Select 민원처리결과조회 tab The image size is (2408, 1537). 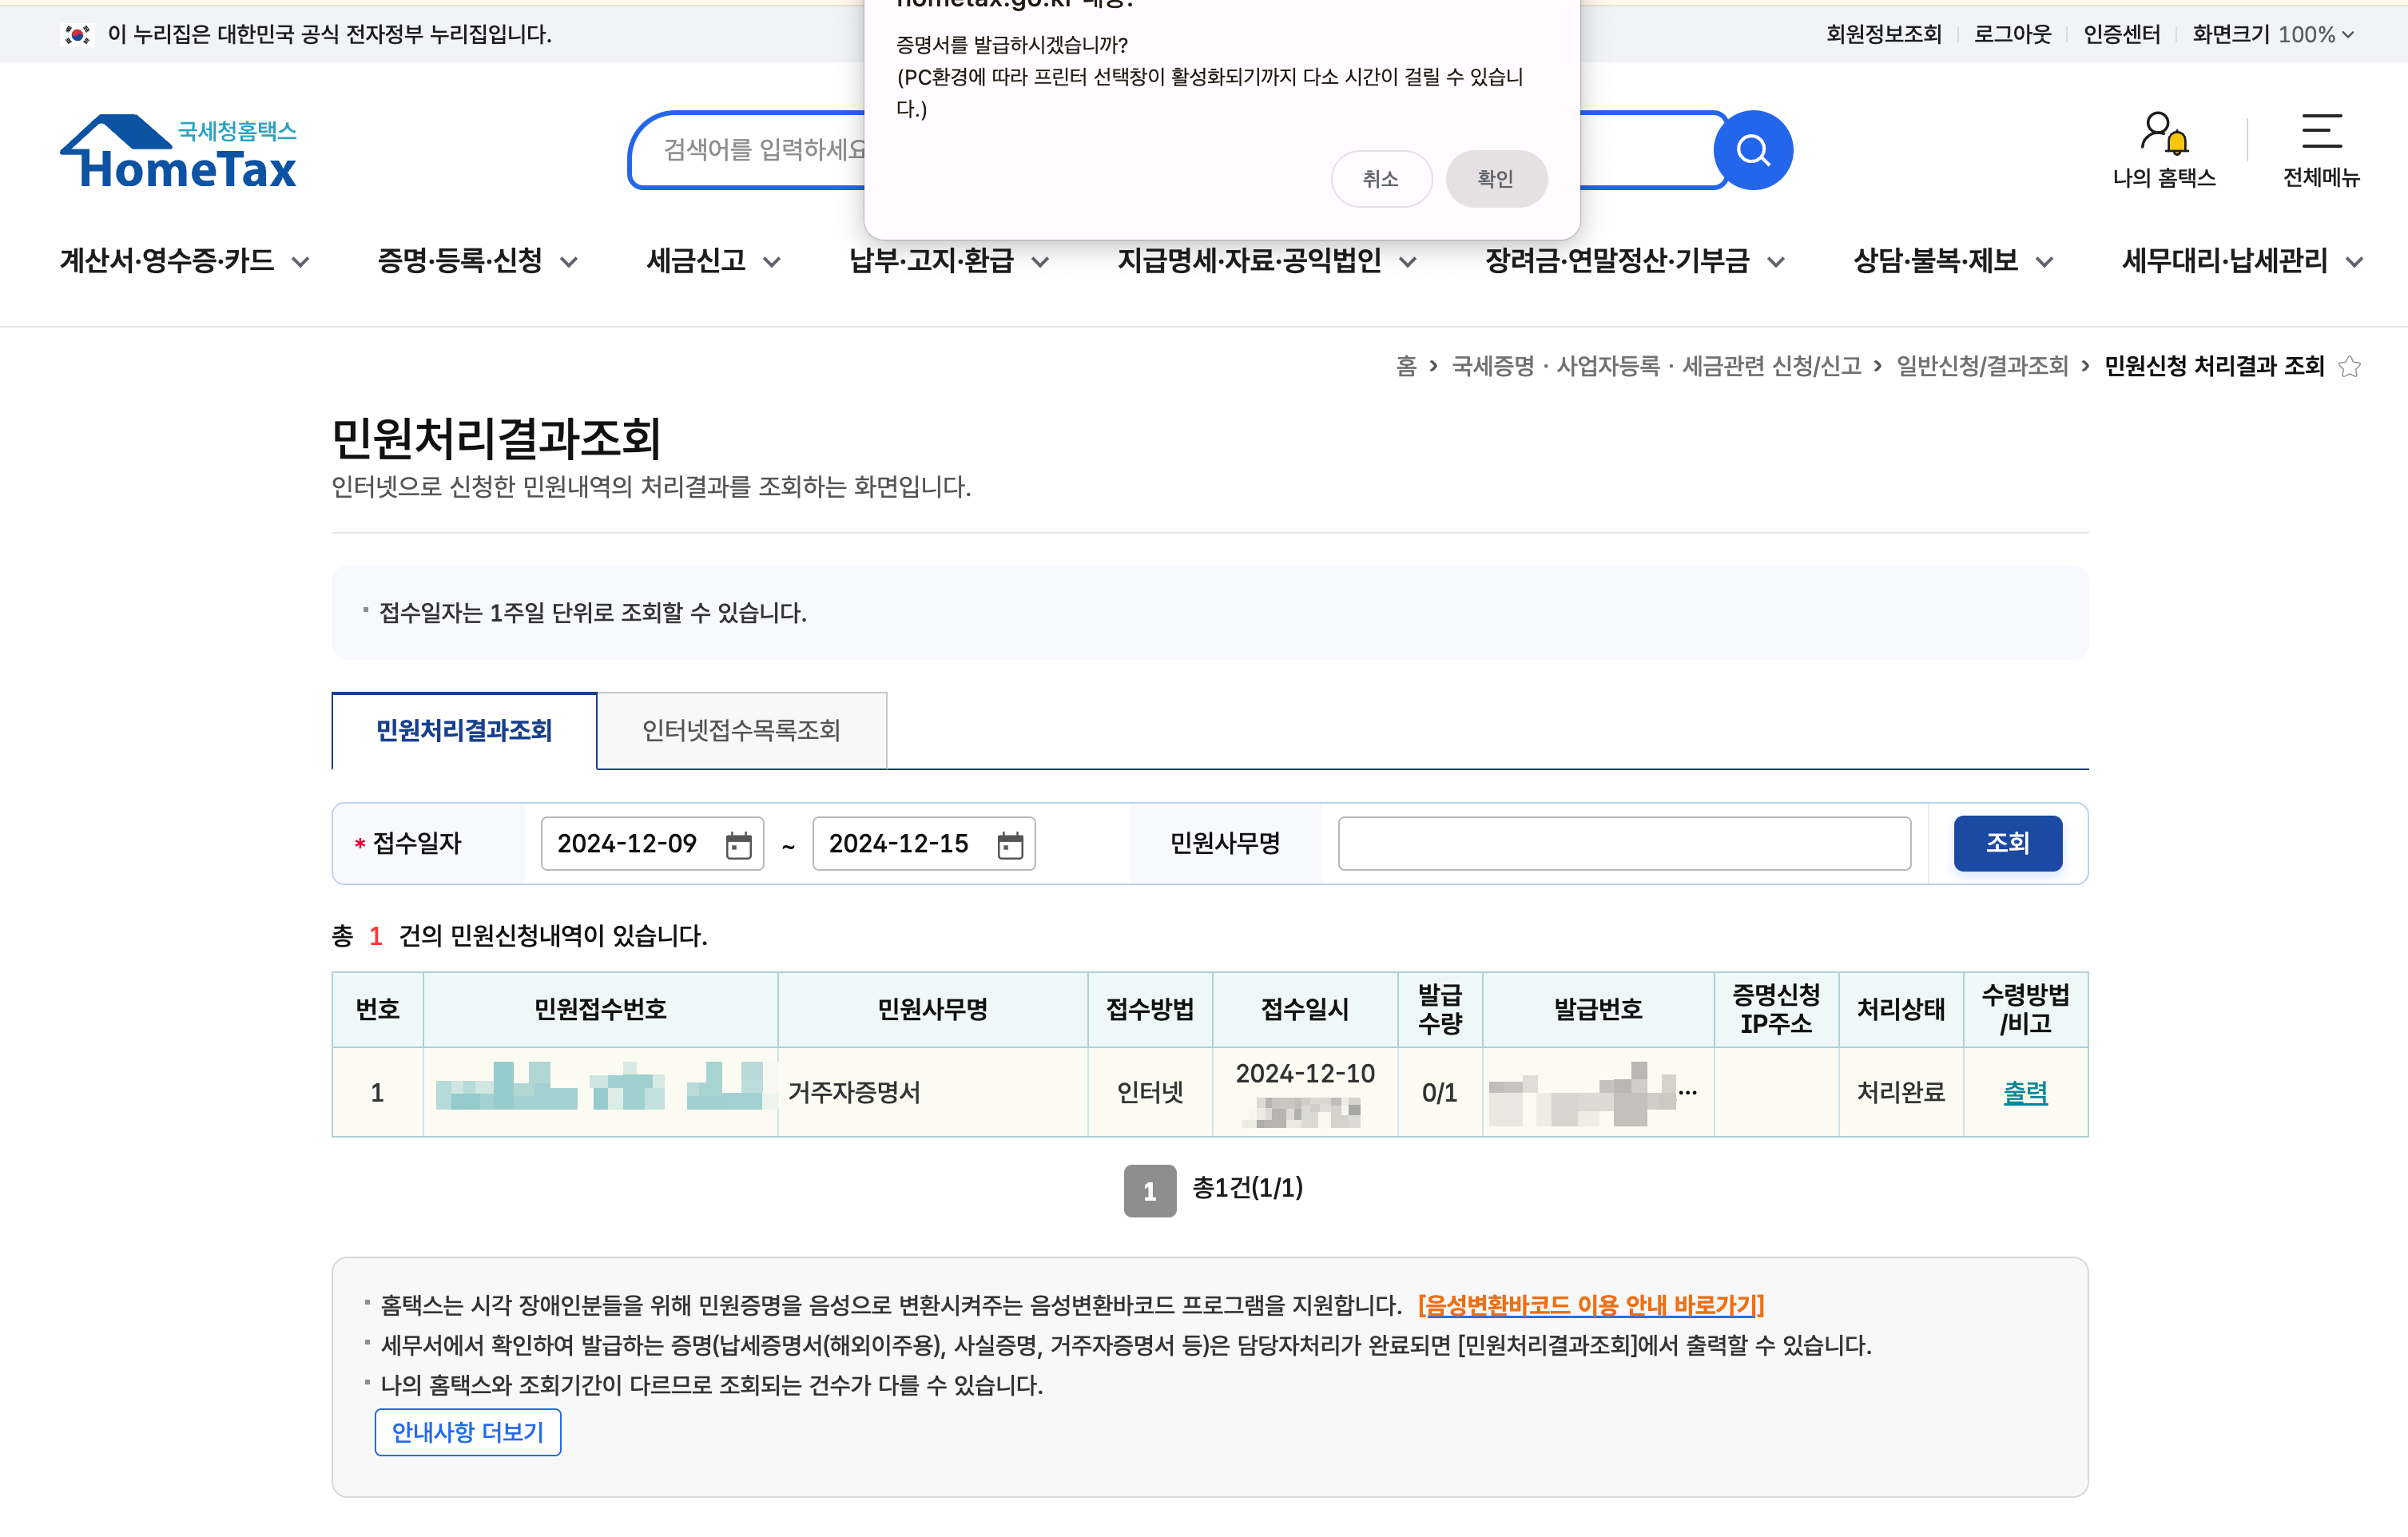(x=464, y=731)
